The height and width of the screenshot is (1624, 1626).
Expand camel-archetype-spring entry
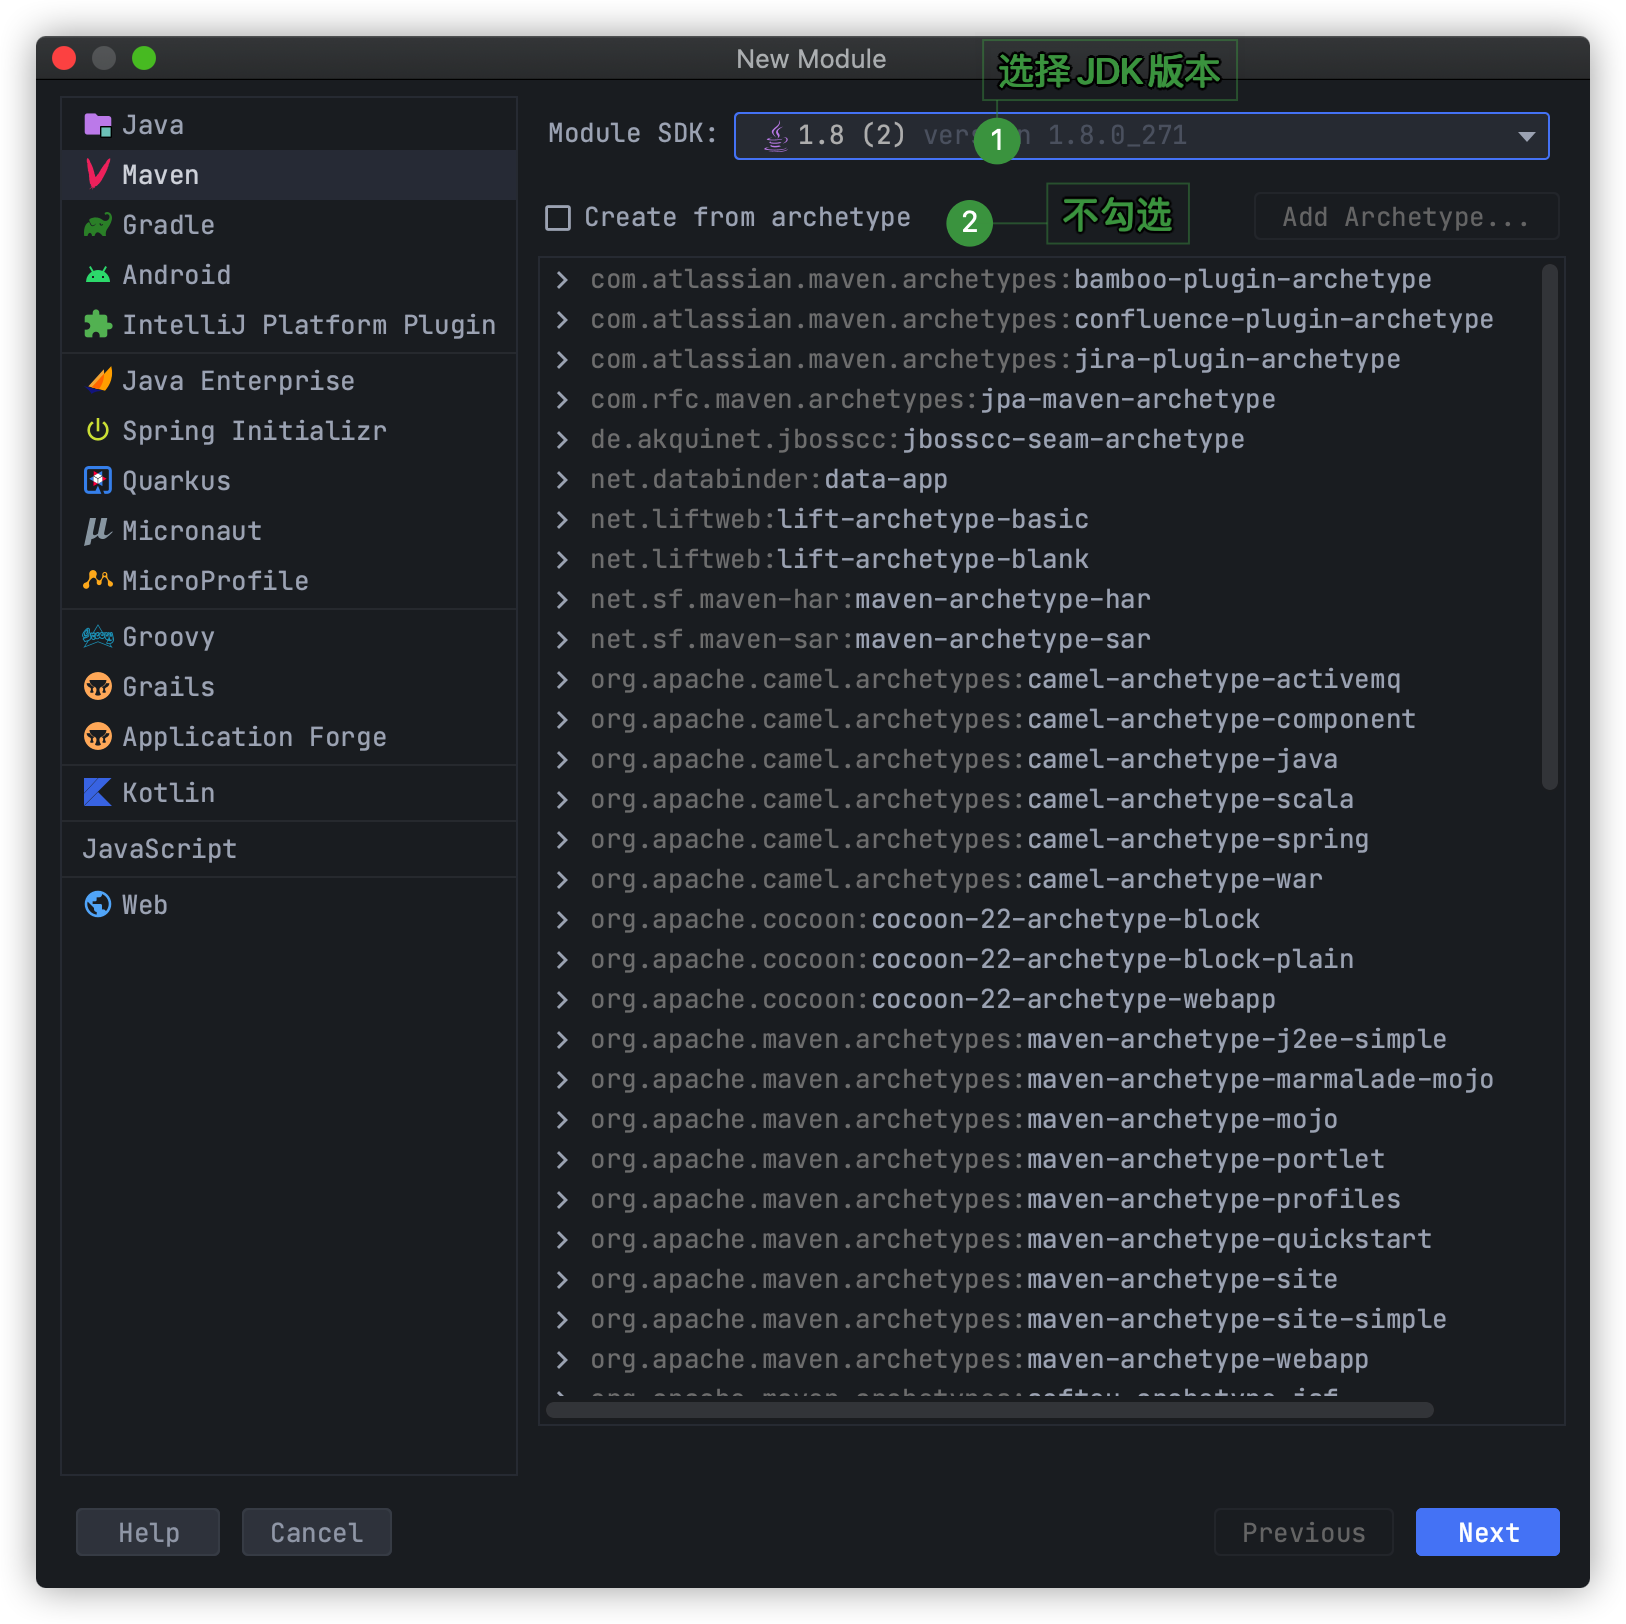click(x=562, y=840)
